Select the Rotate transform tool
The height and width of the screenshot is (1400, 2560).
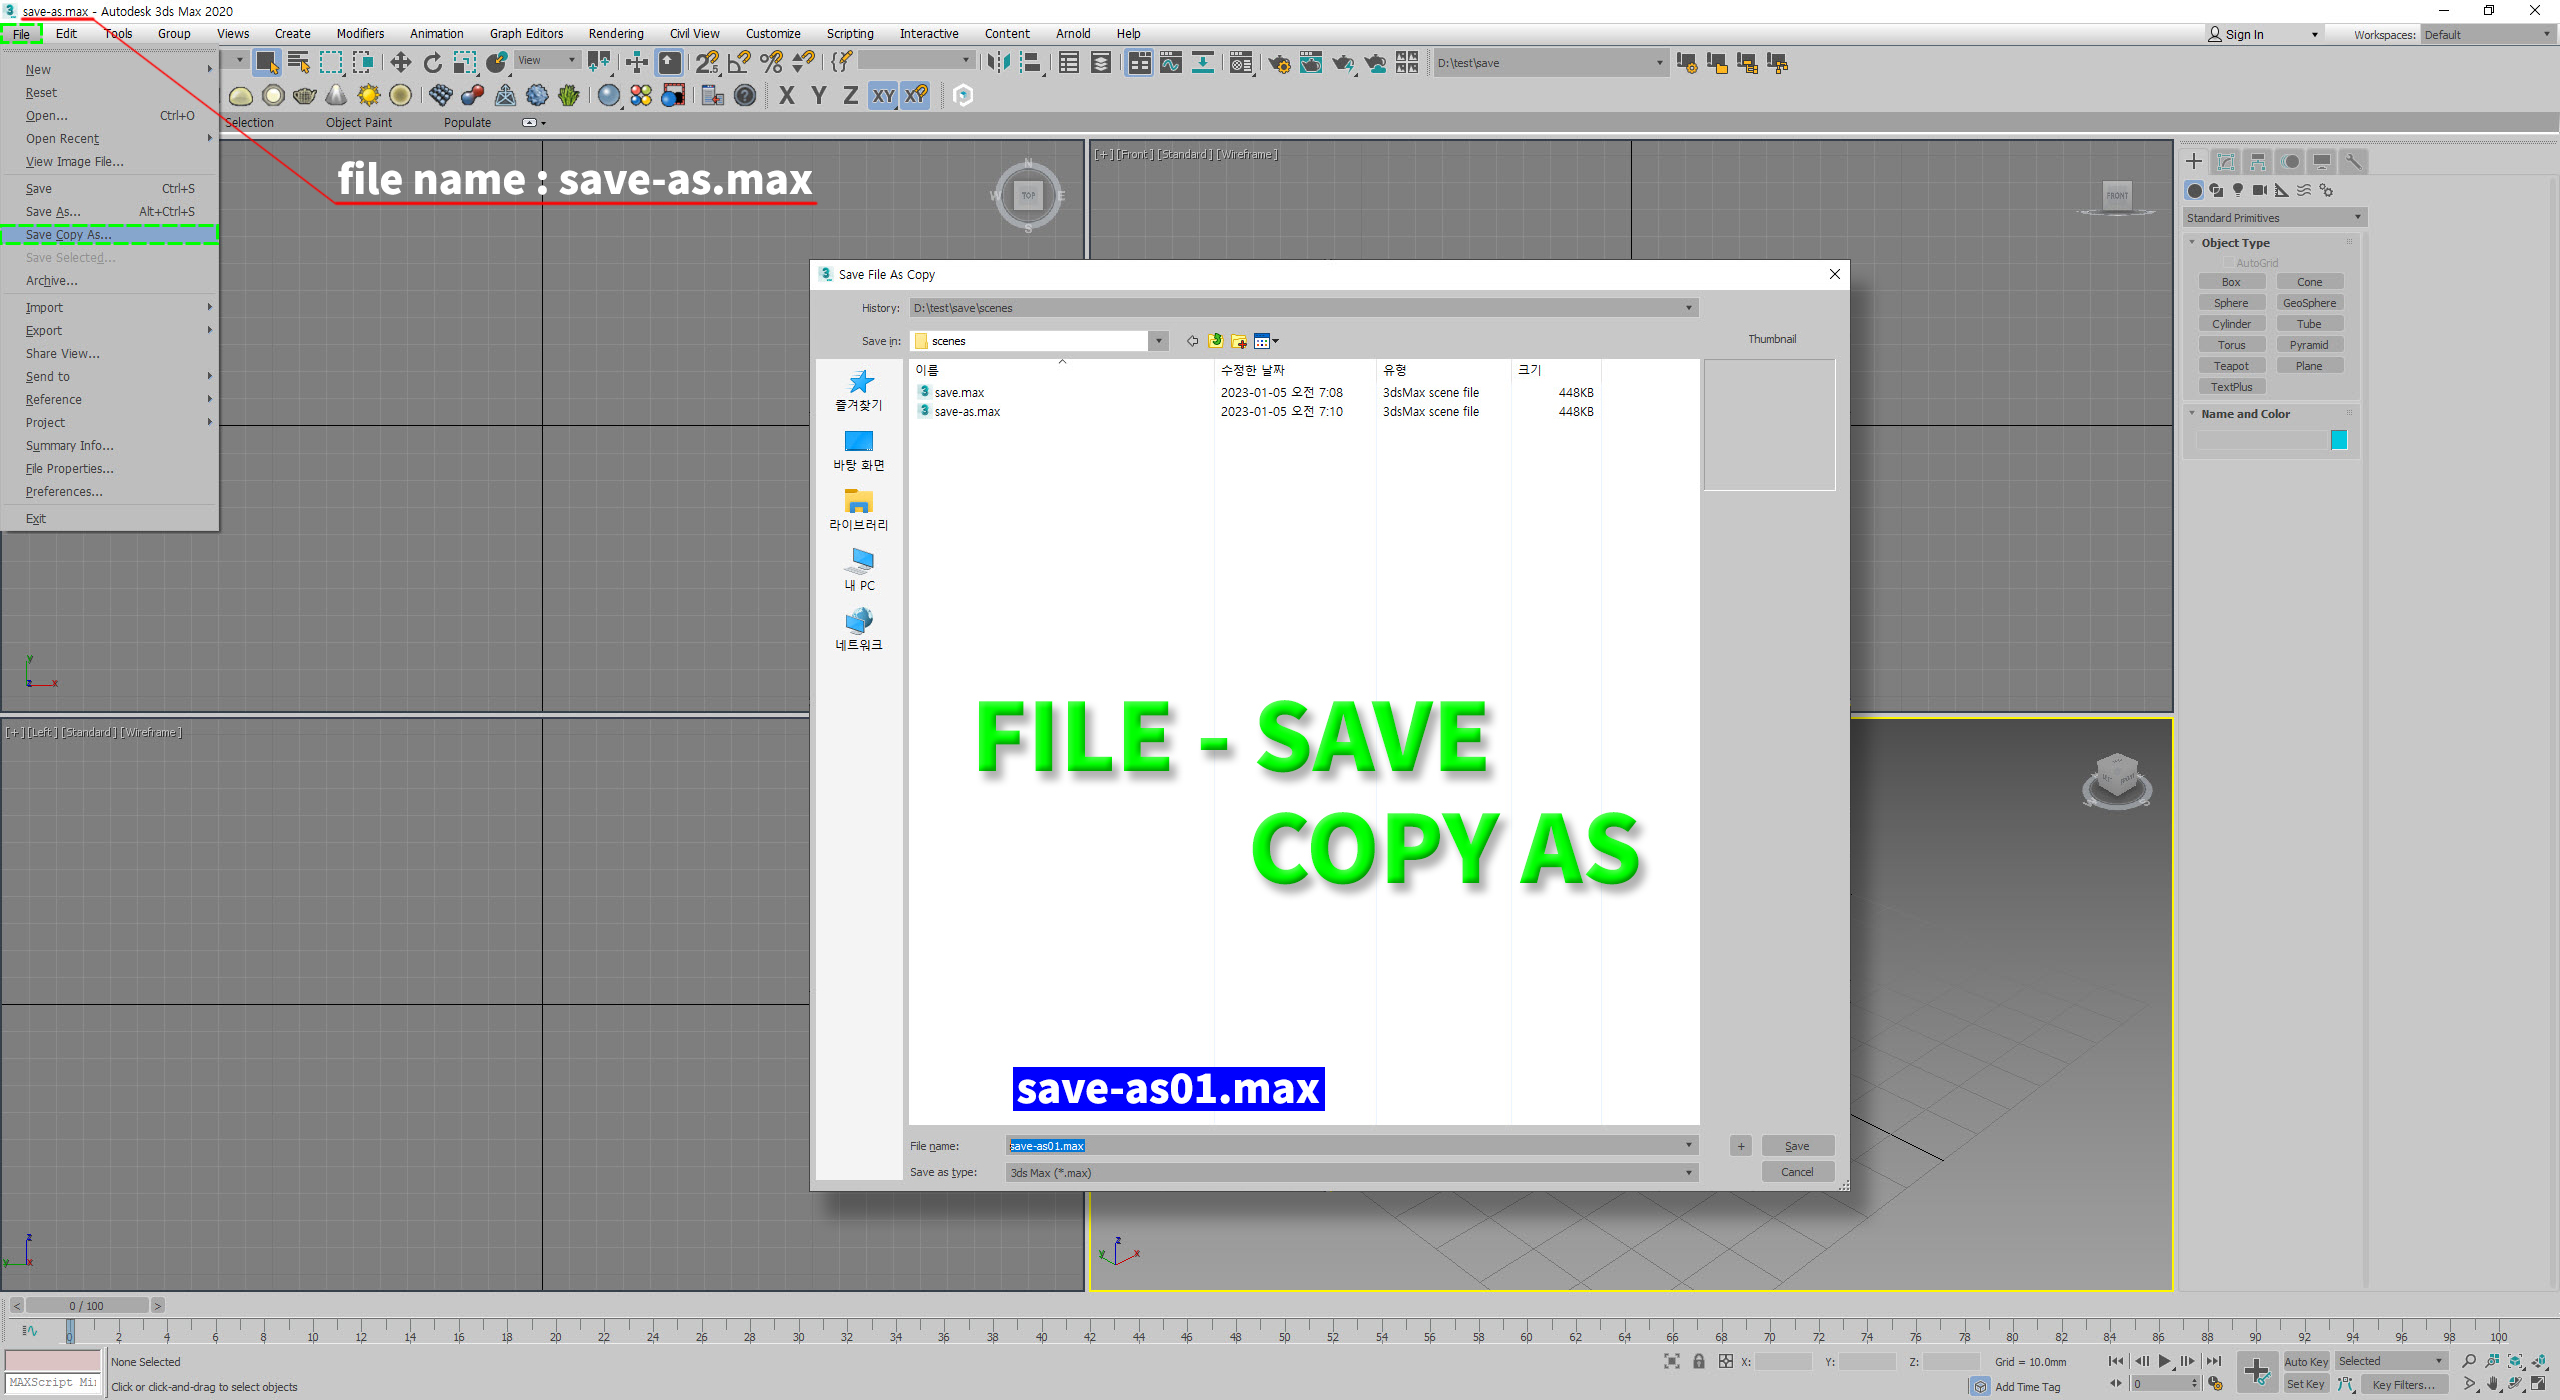pos(432,63)
